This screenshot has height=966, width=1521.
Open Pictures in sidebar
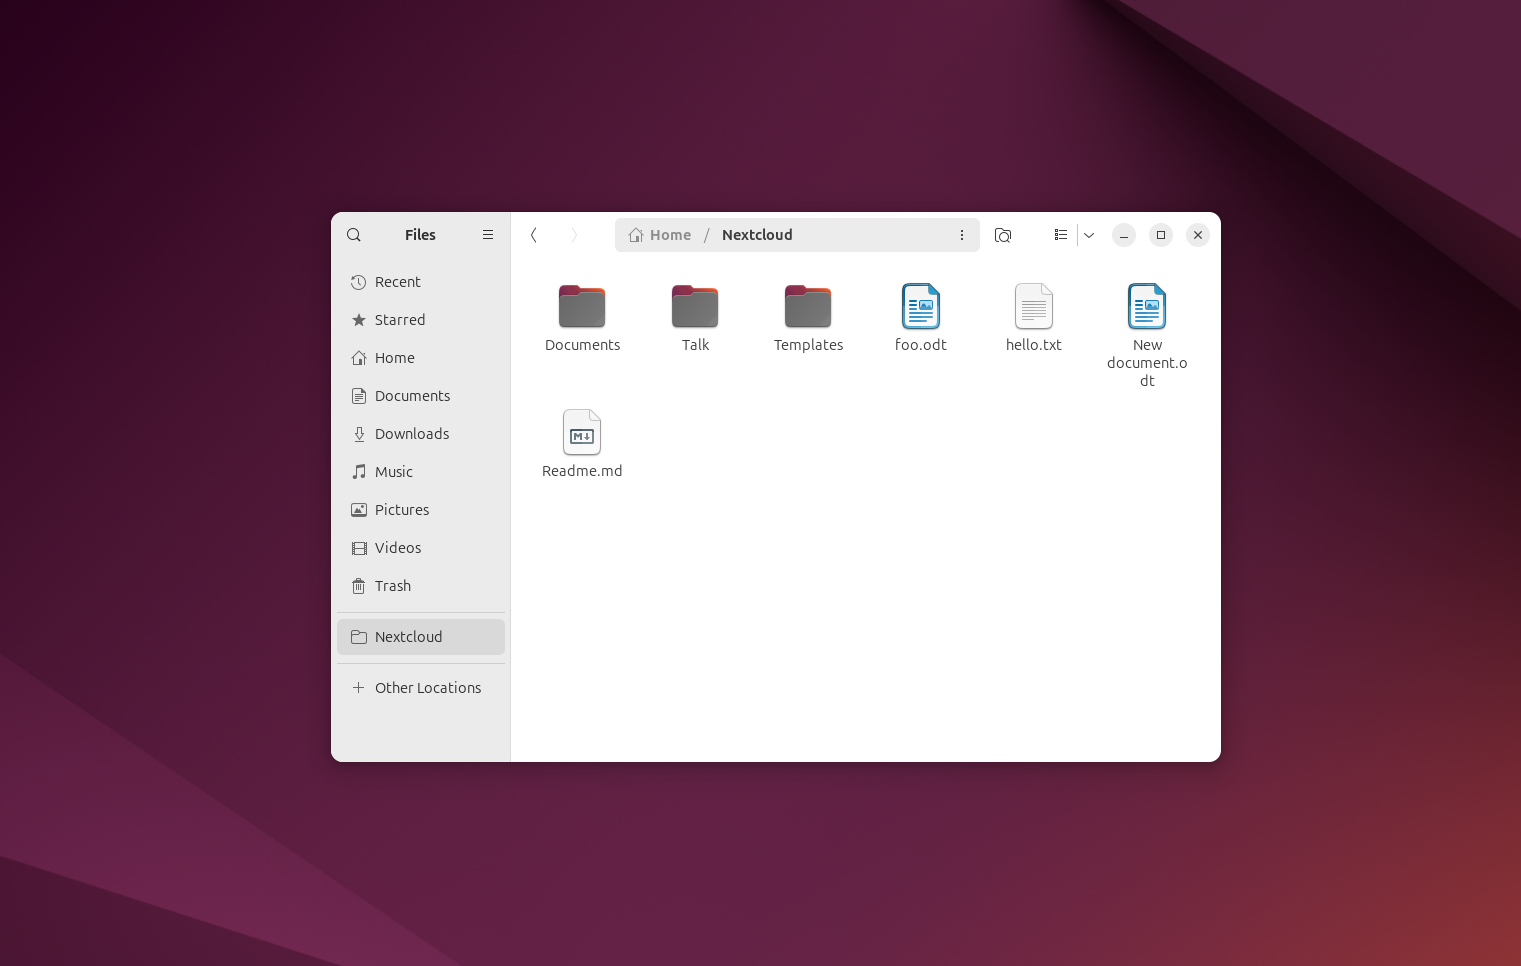coord(421,510)
